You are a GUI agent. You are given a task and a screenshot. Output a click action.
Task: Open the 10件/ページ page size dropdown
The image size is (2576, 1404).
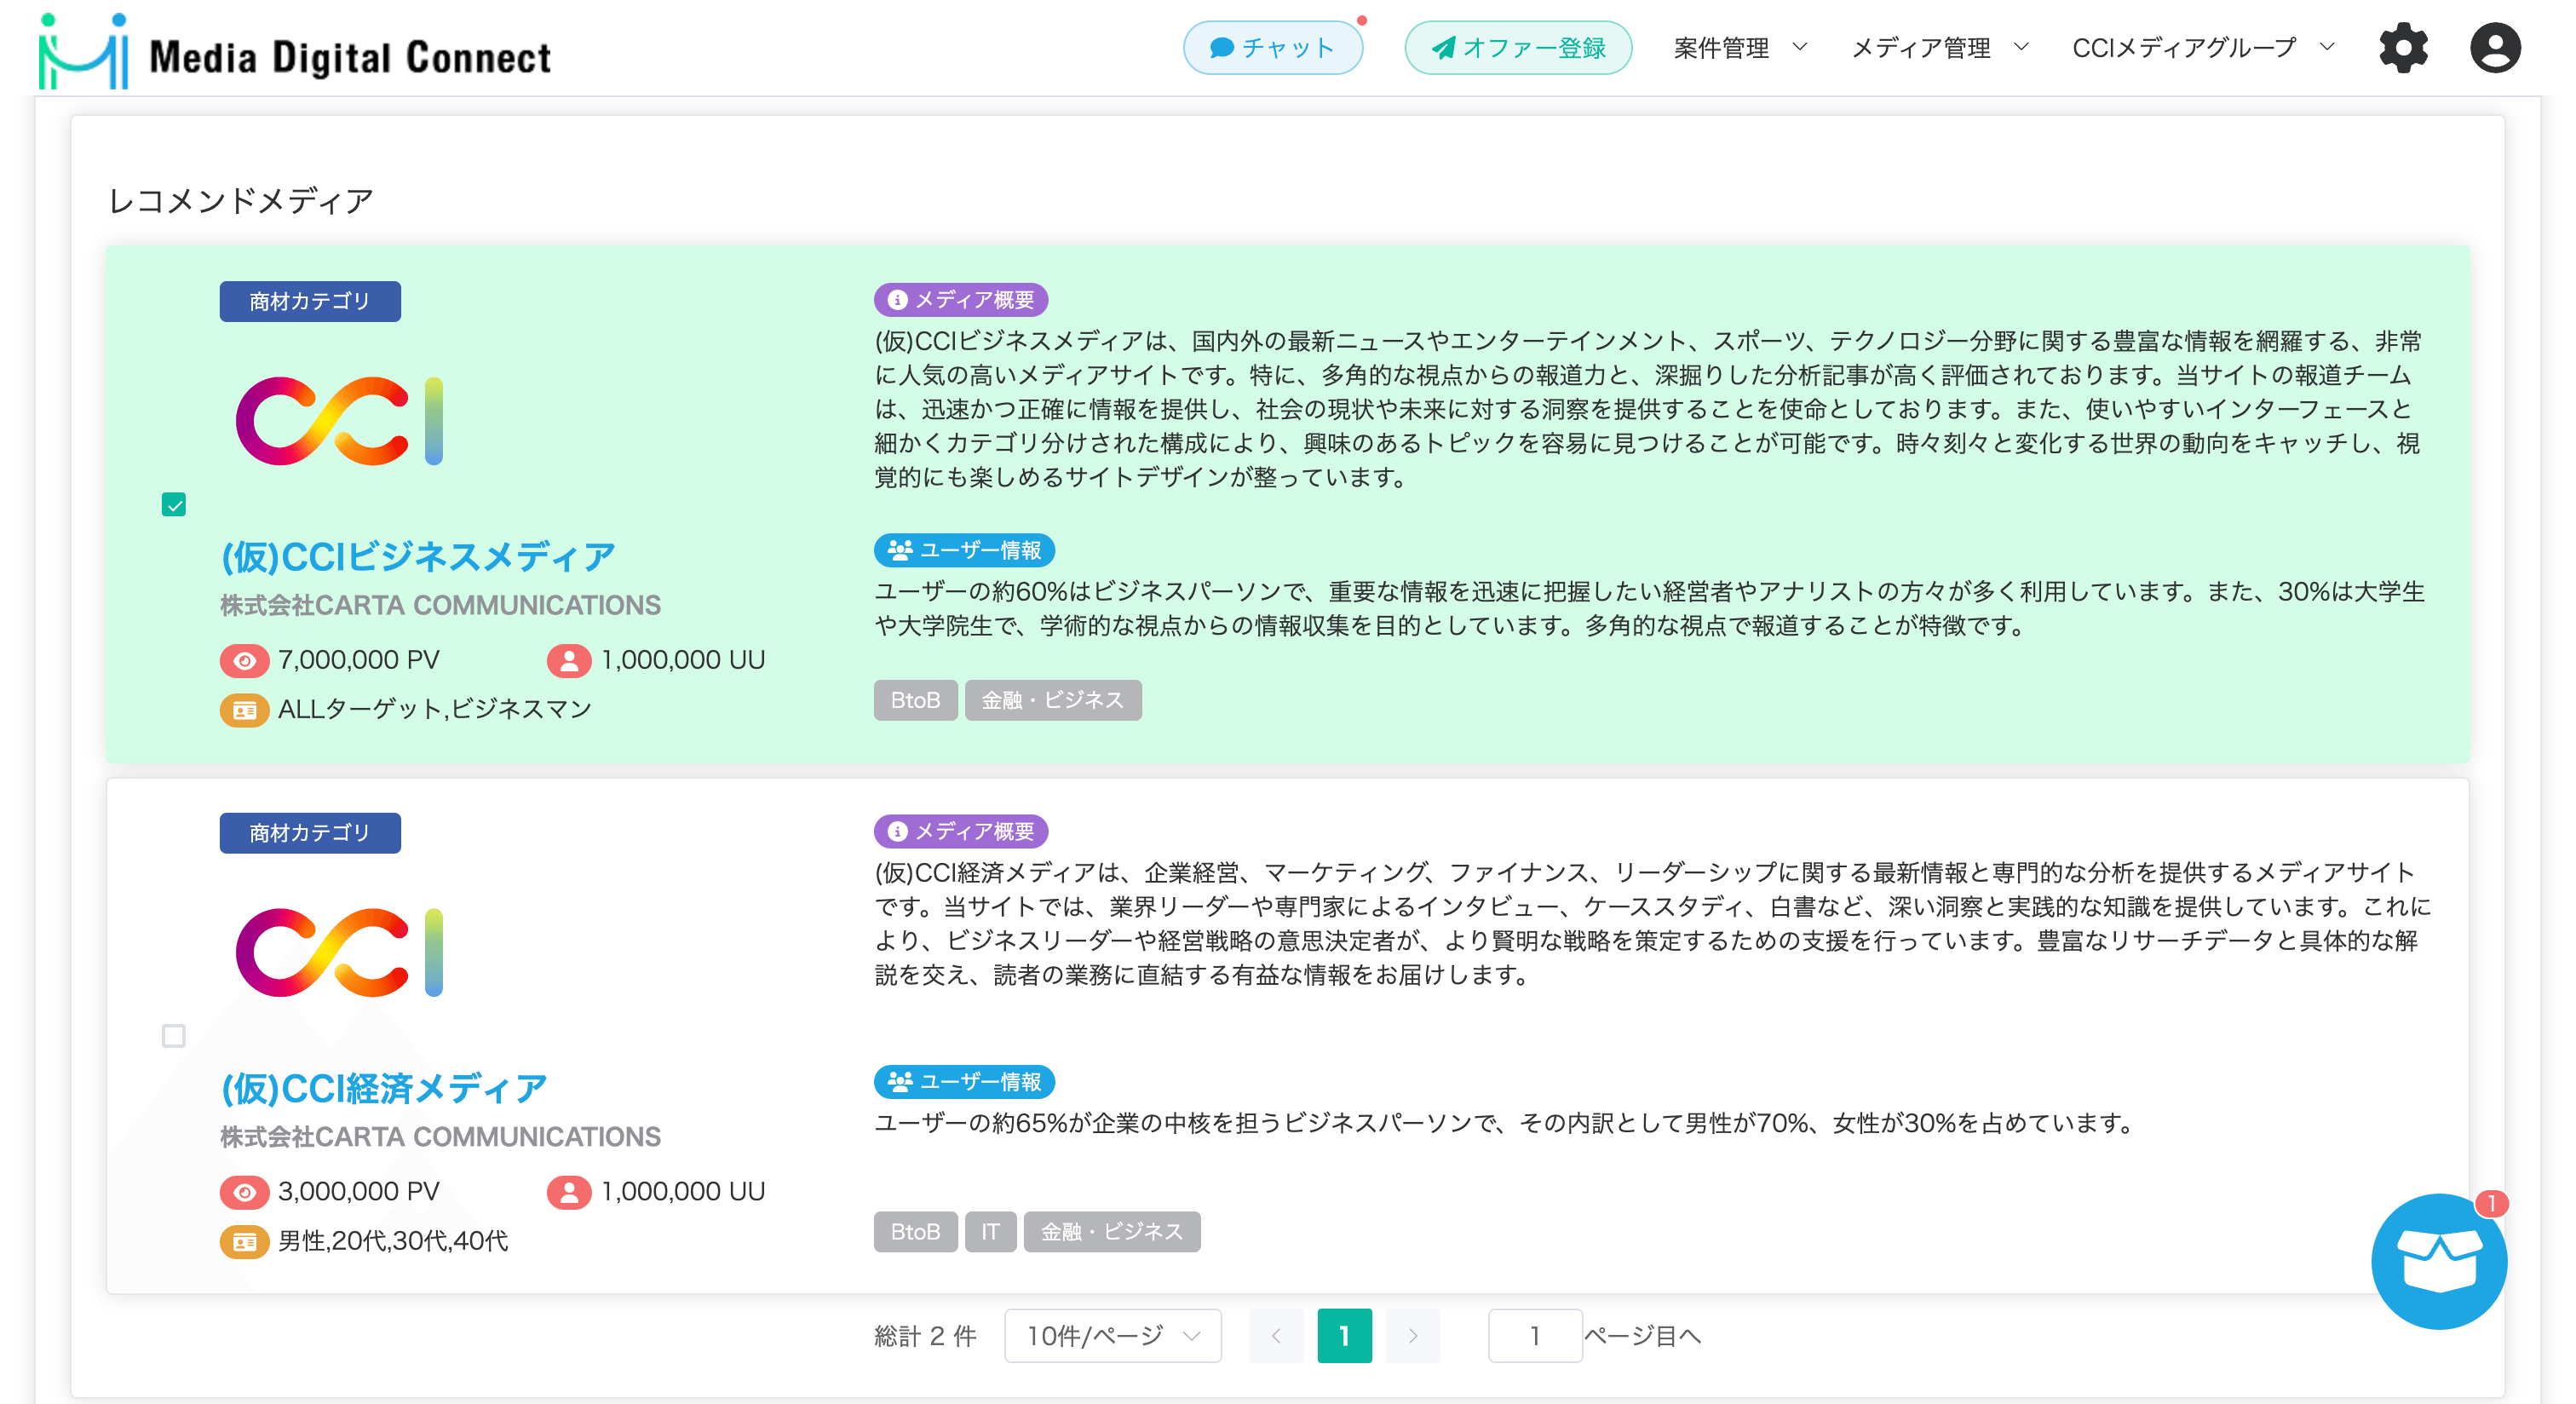coord(1112,1336)
